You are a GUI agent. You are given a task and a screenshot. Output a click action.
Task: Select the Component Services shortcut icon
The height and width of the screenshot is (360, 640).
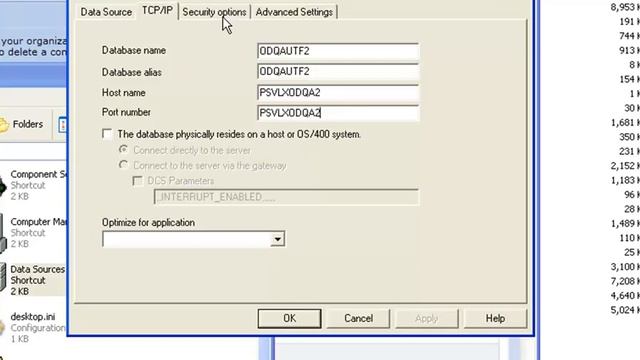2,186
